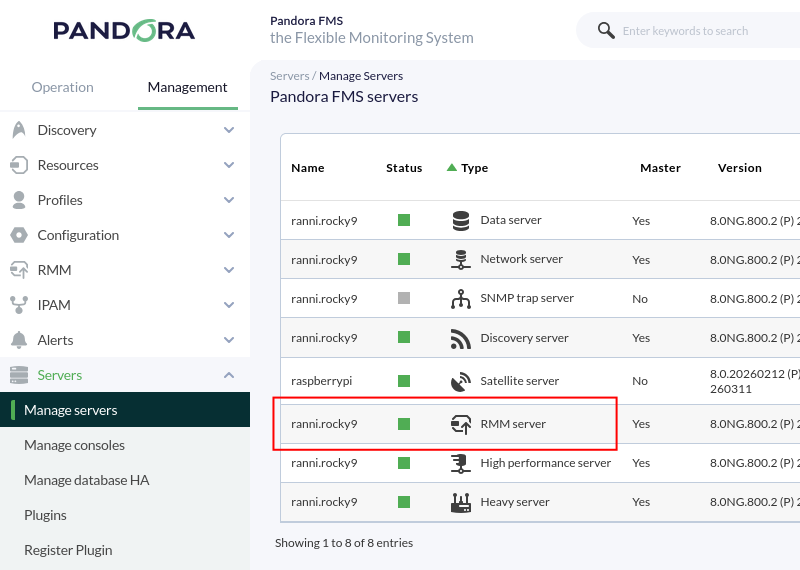This screenshot has width=800, height=570.
Task: Click green status square of Data server
Action: pyautogui.click(x=404, y=220)
